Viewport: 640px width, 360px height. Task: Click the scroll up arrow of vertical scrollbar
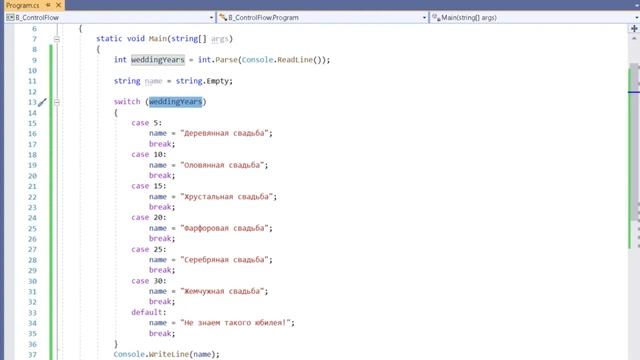(634, 39)
